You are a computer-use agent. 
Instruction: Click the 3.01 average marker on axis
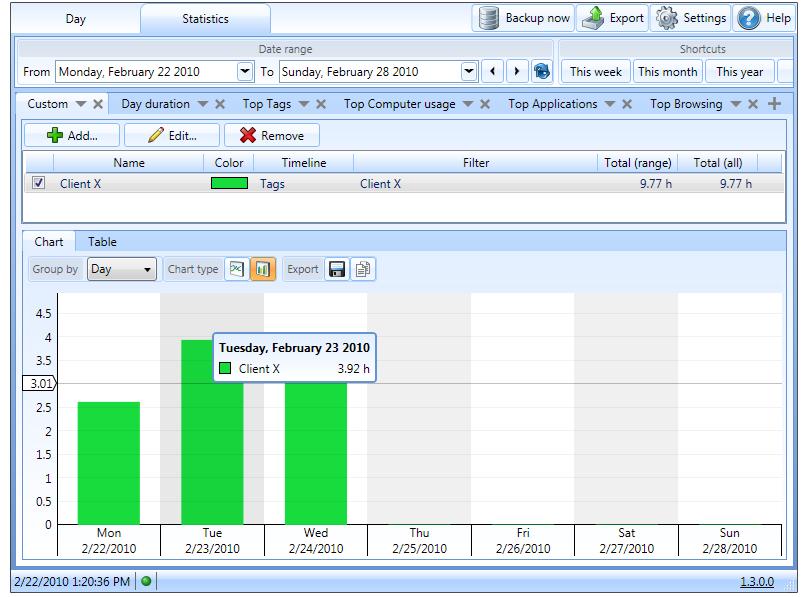coord(39,383)
